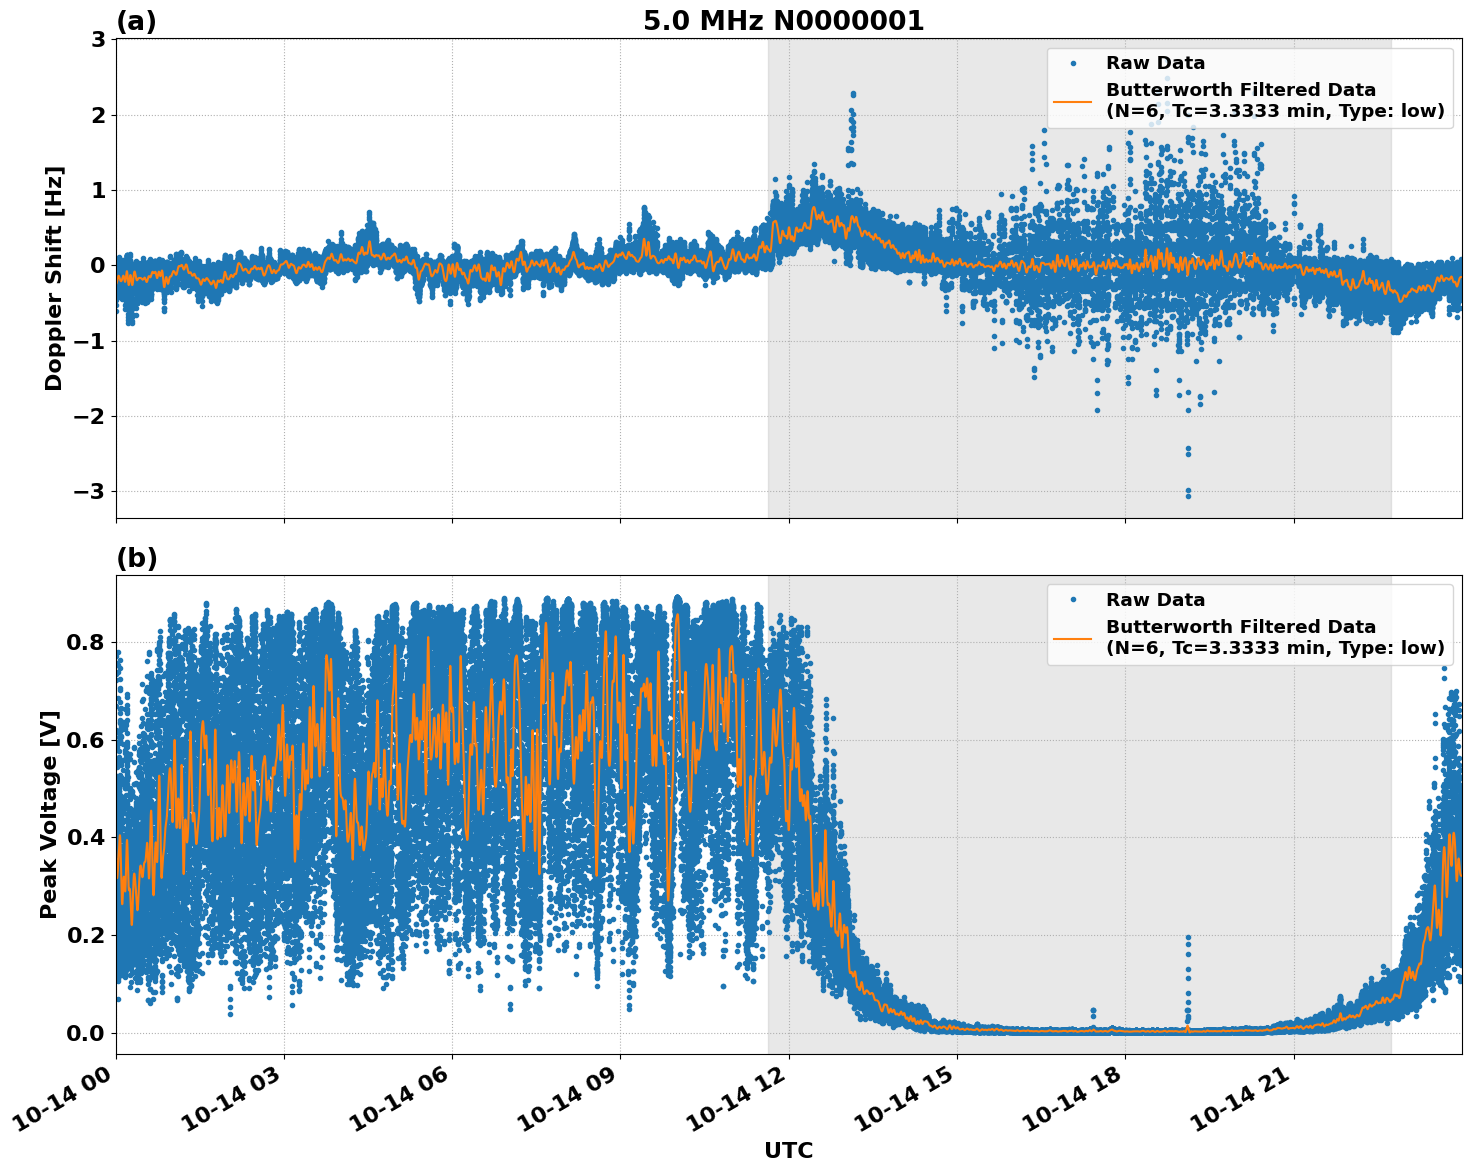
Task: Click the "3" tick on Doppler Shift axis
Action: 98,40
